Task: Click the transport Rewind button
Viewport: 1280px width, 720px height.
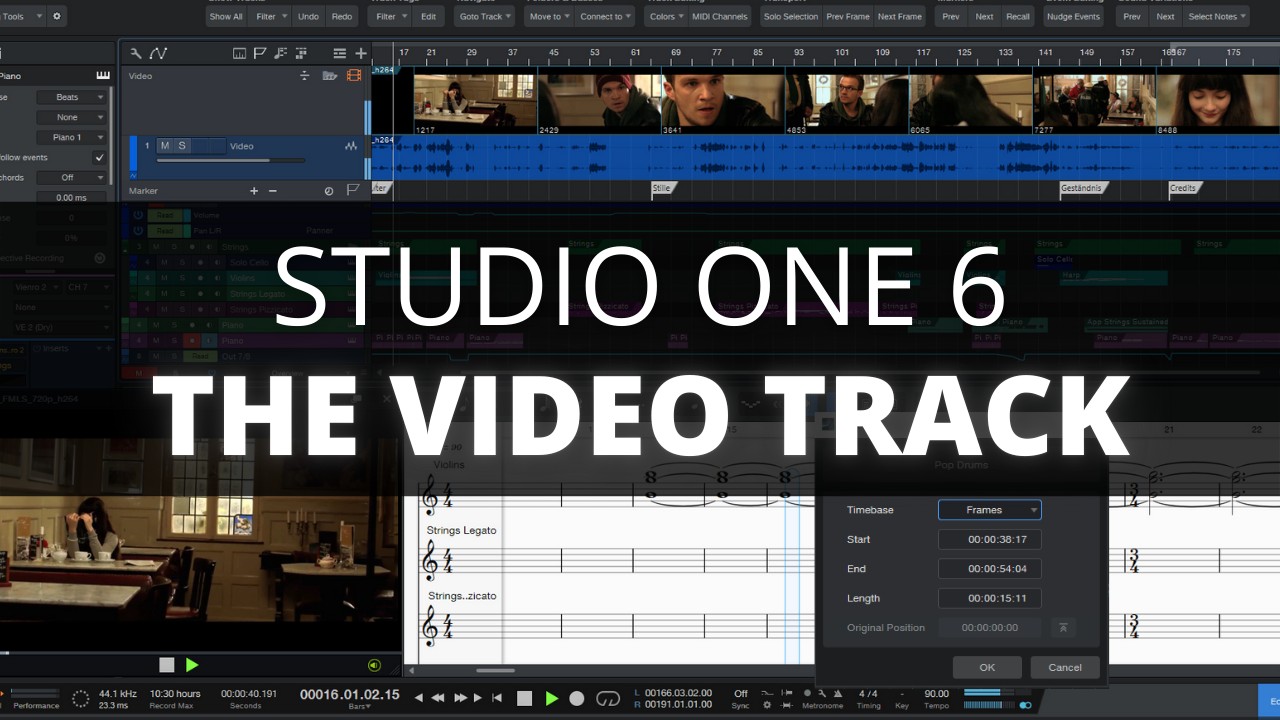Action: 438,698
